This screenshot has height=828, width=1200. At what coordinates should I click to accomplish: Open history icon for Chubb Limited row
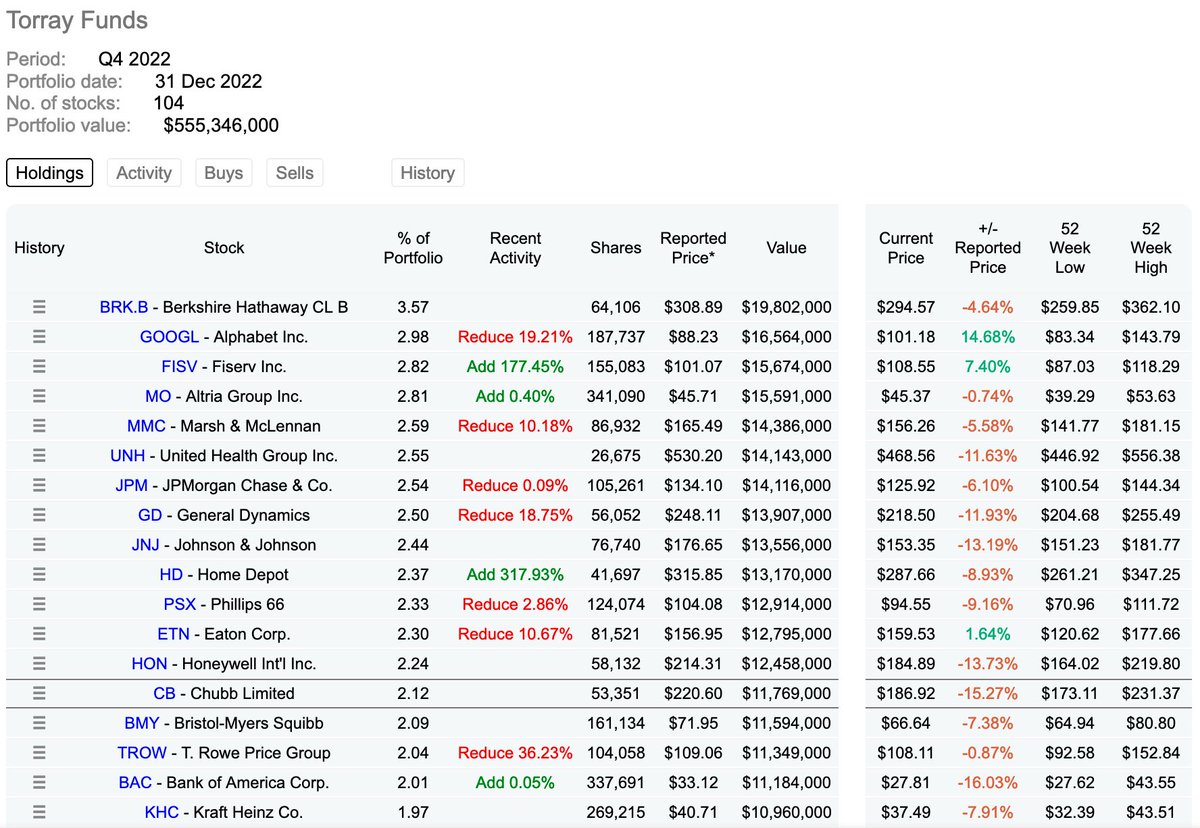(x=39, y=693)
